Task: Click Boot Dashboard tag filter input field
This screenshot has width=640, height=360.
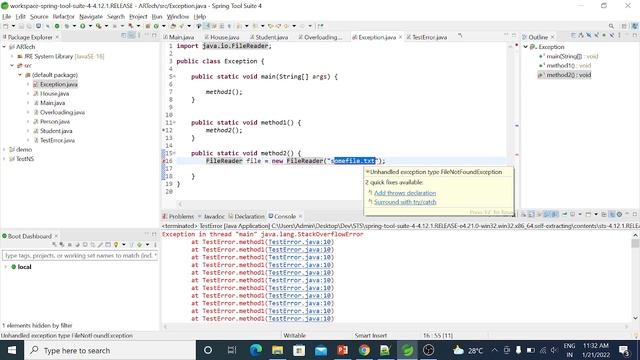Action: click(x=80, y=256)
